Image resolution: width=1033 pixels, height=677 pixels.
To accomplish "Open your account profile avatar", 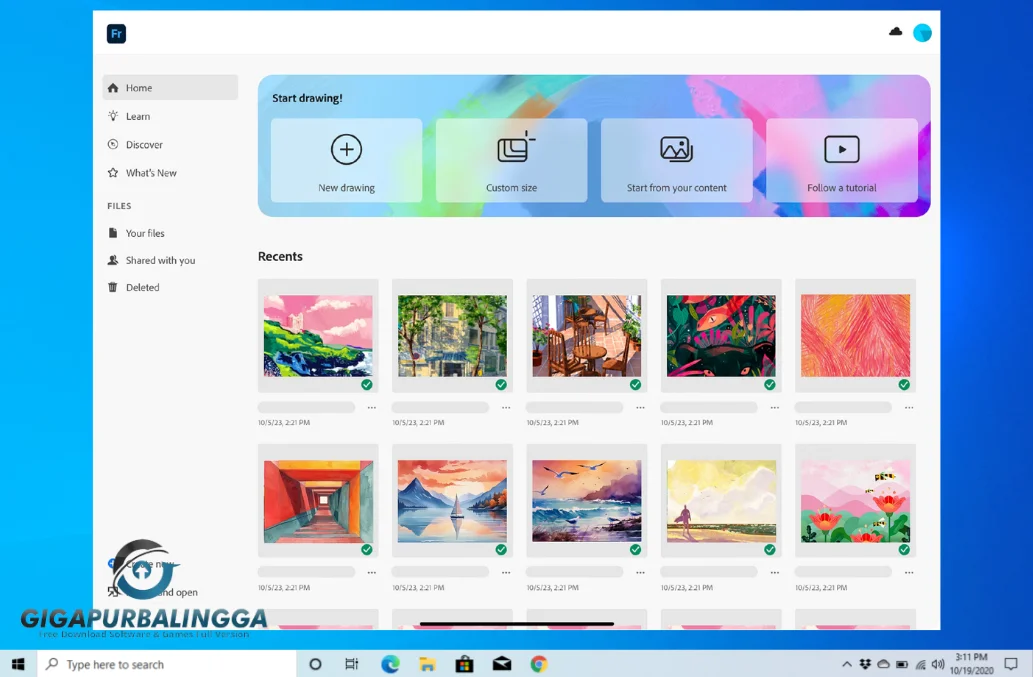I will pyautogui.click(x=921, y=32).
